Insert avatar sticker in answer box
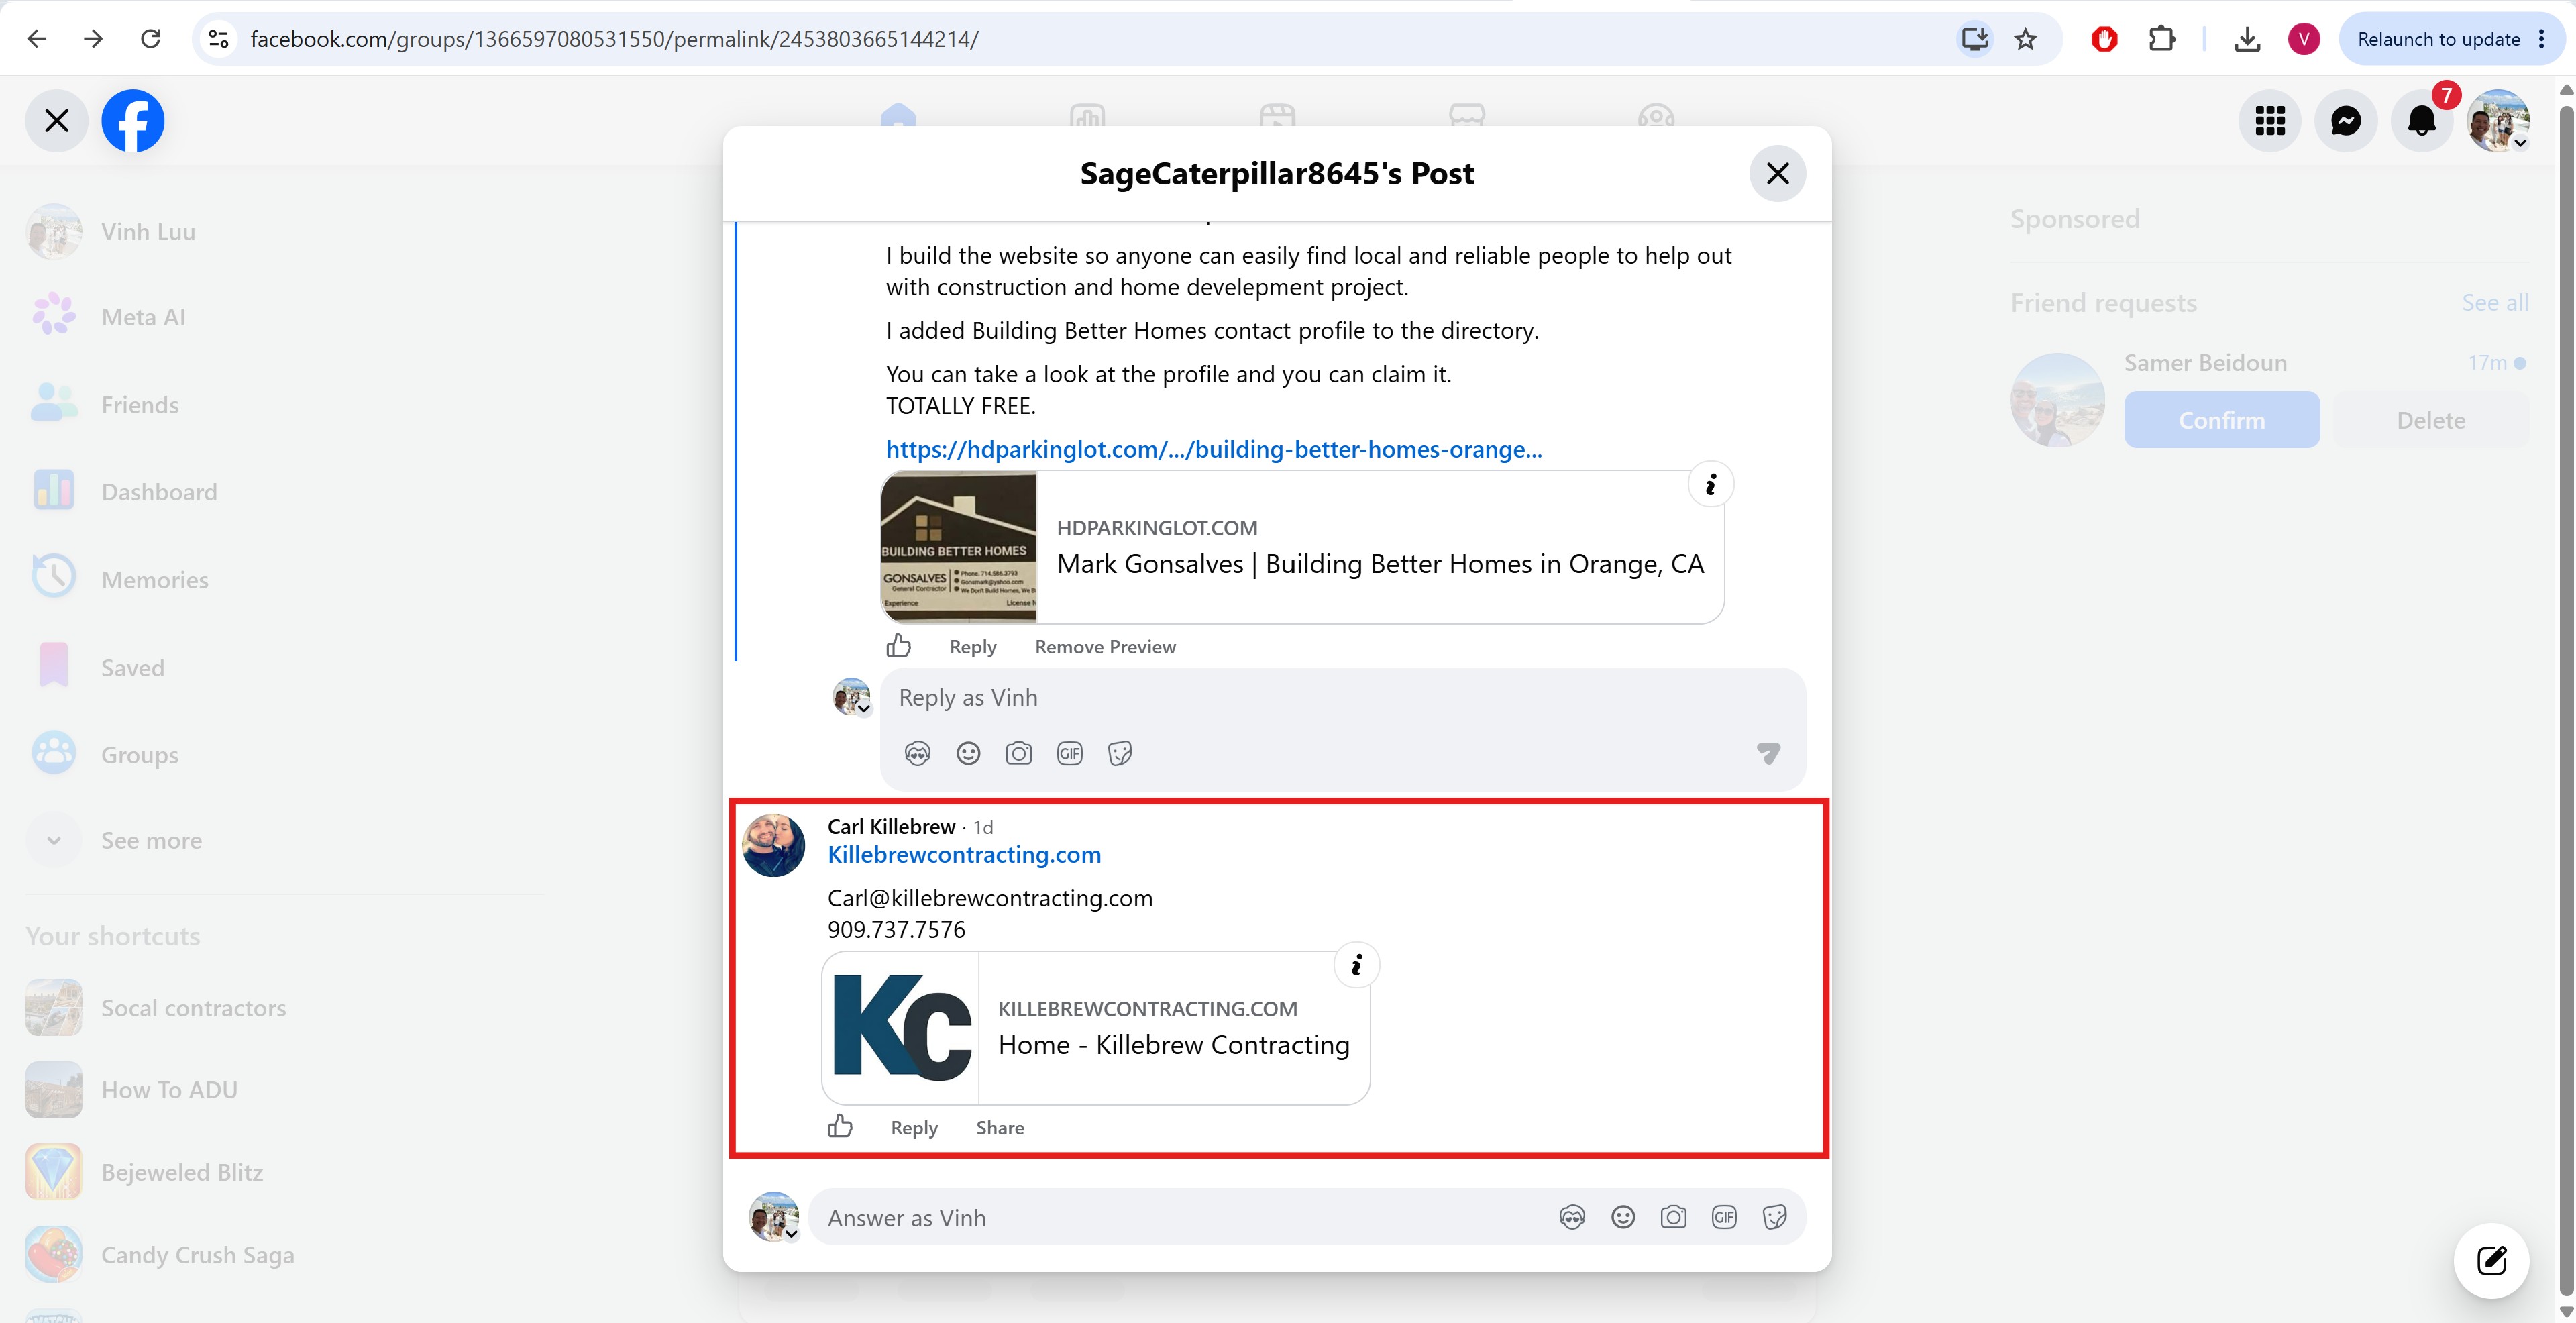The image size is (2576, 1323). pyautogui.click(x=1572, y=1217)
